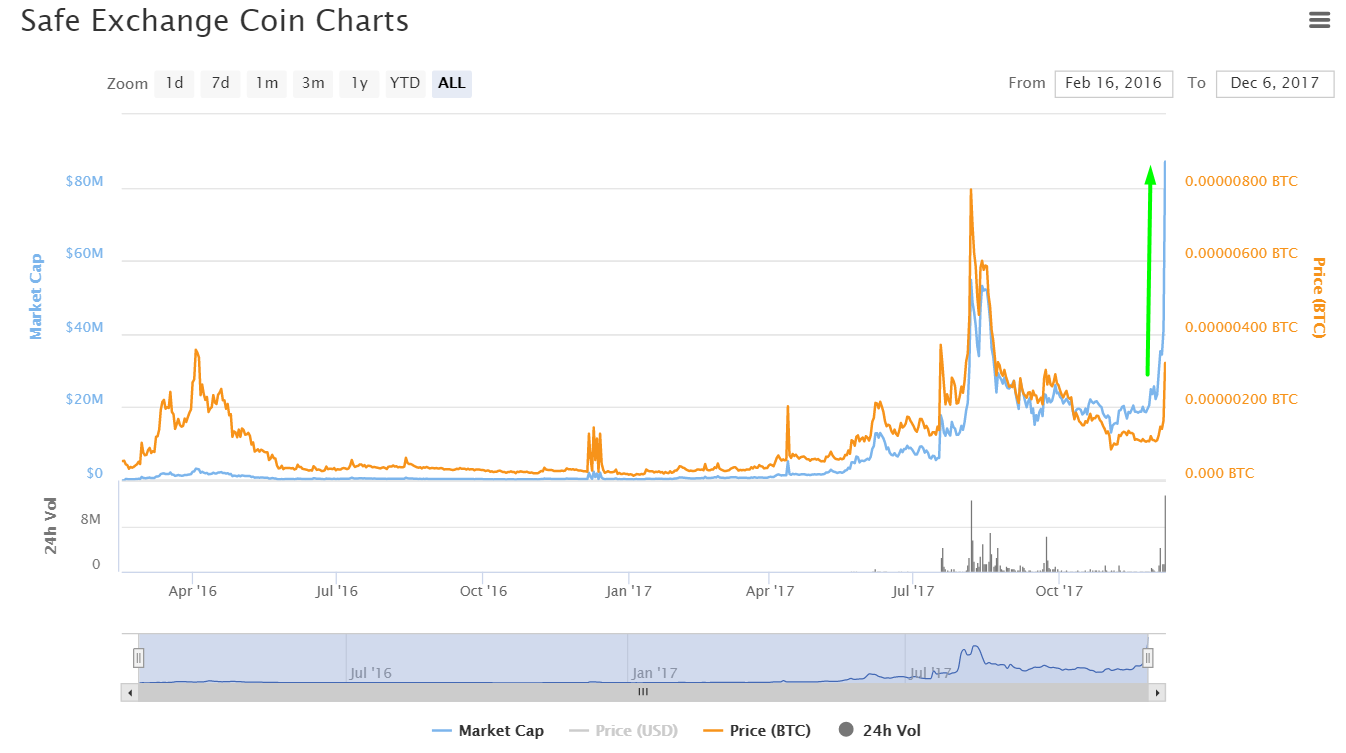Click the 24h Vol vertical axis title
This screenshot has height=753, width=1346.
(x=50, y=526)
